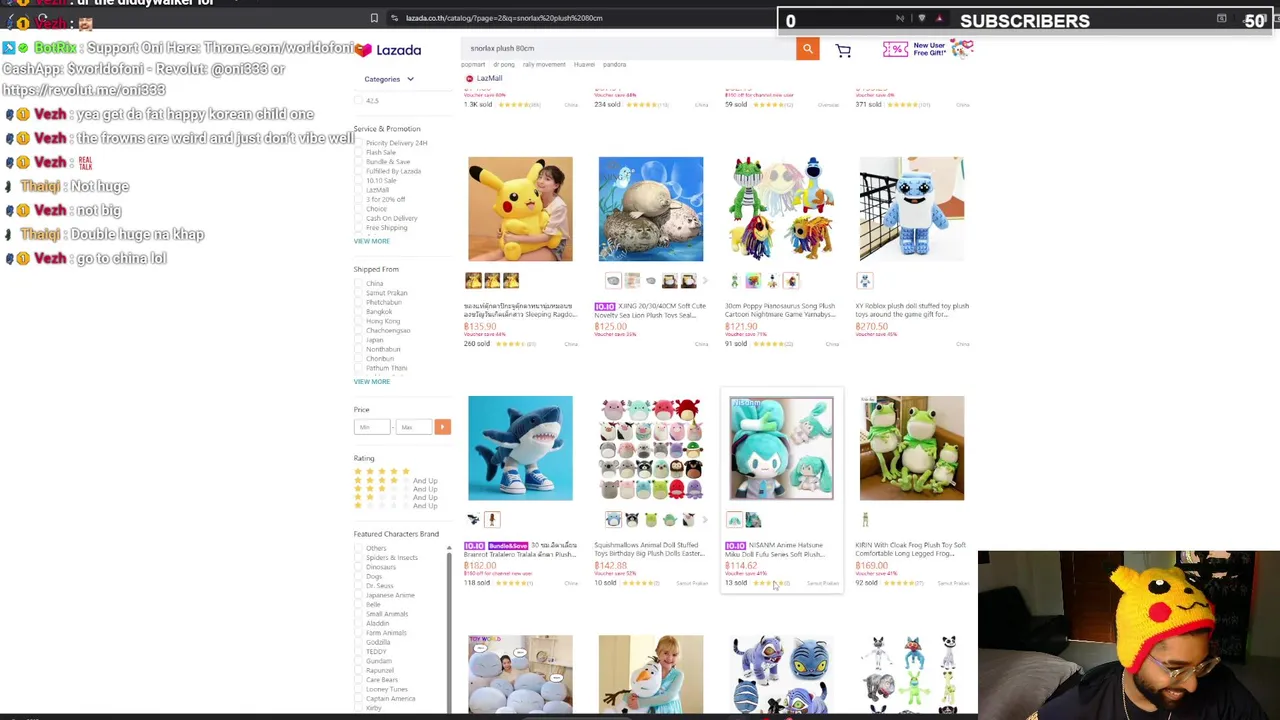Tick the Flash Sale checkbox
Screen dimensions: 1280x720
point(358,152)
